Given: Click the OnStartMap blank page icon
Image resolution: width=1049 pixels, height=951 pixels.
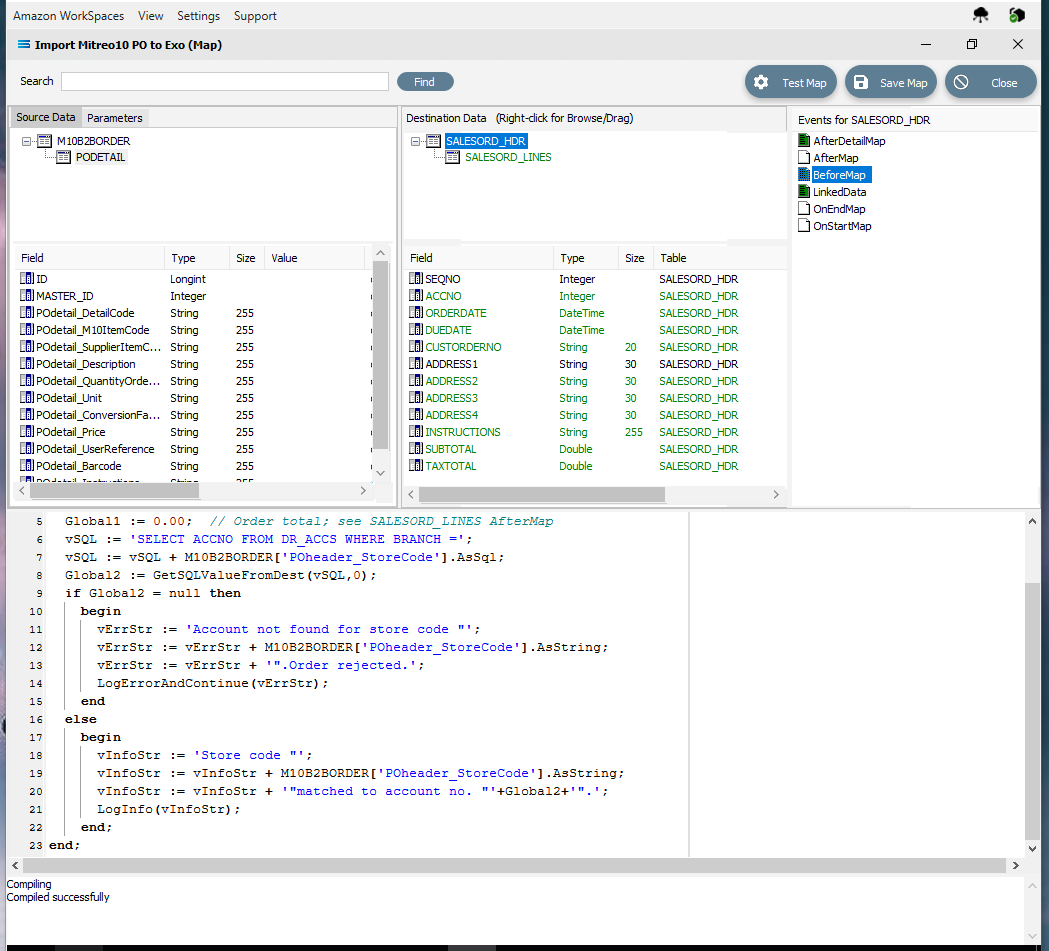Looking at the screenshot, I should [804, 226].
